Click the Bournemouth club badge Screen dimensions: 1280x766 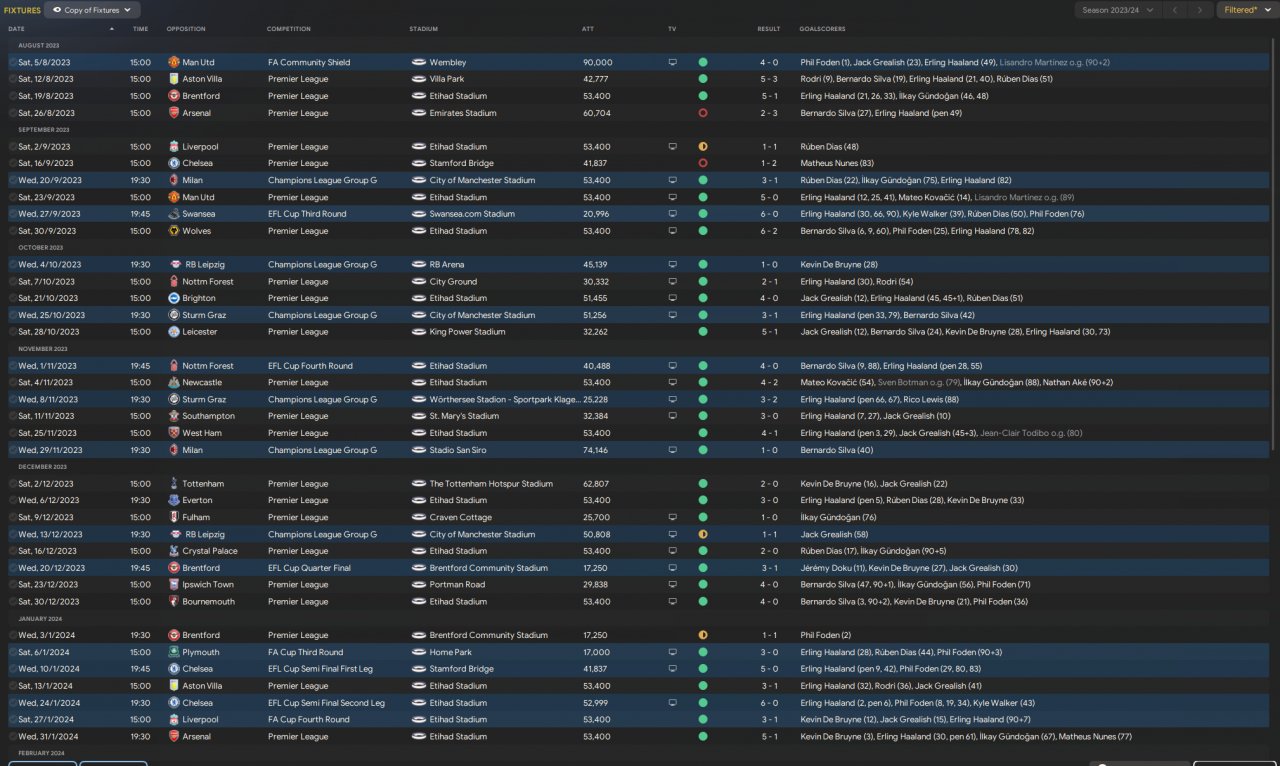click(x=174, y=602)
